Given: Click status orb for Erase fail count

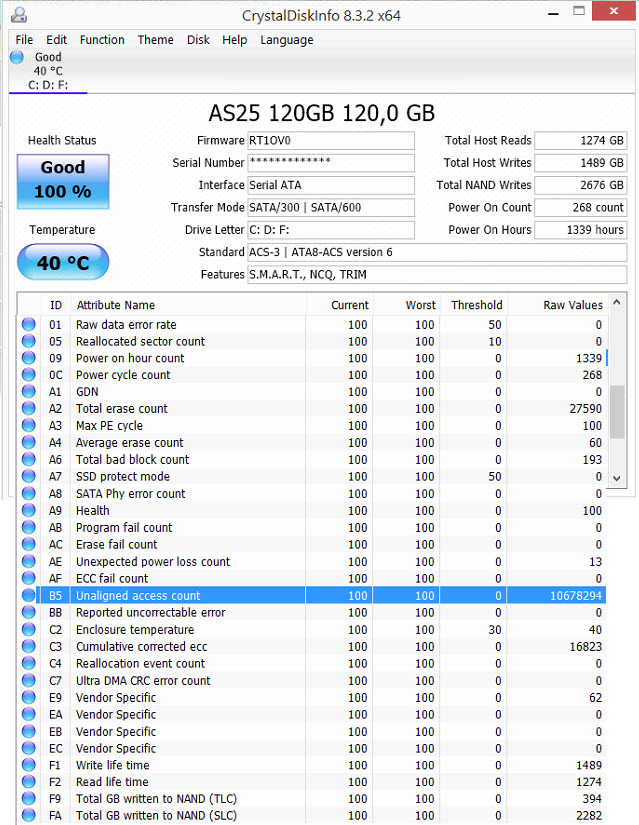Looking at the screenshot, I should [28, 544].
